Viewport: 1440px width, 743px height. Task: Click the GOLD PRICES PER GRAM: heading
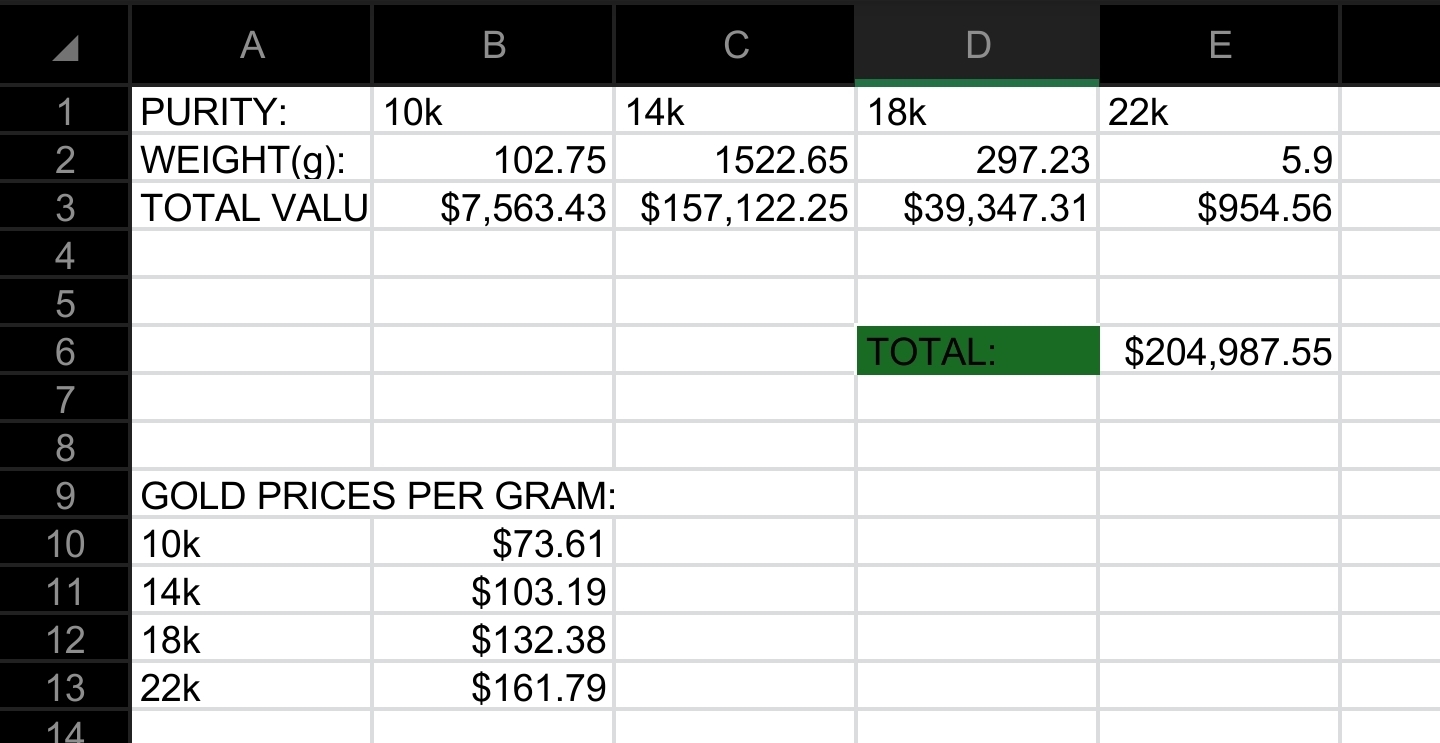tap(378, 496)
